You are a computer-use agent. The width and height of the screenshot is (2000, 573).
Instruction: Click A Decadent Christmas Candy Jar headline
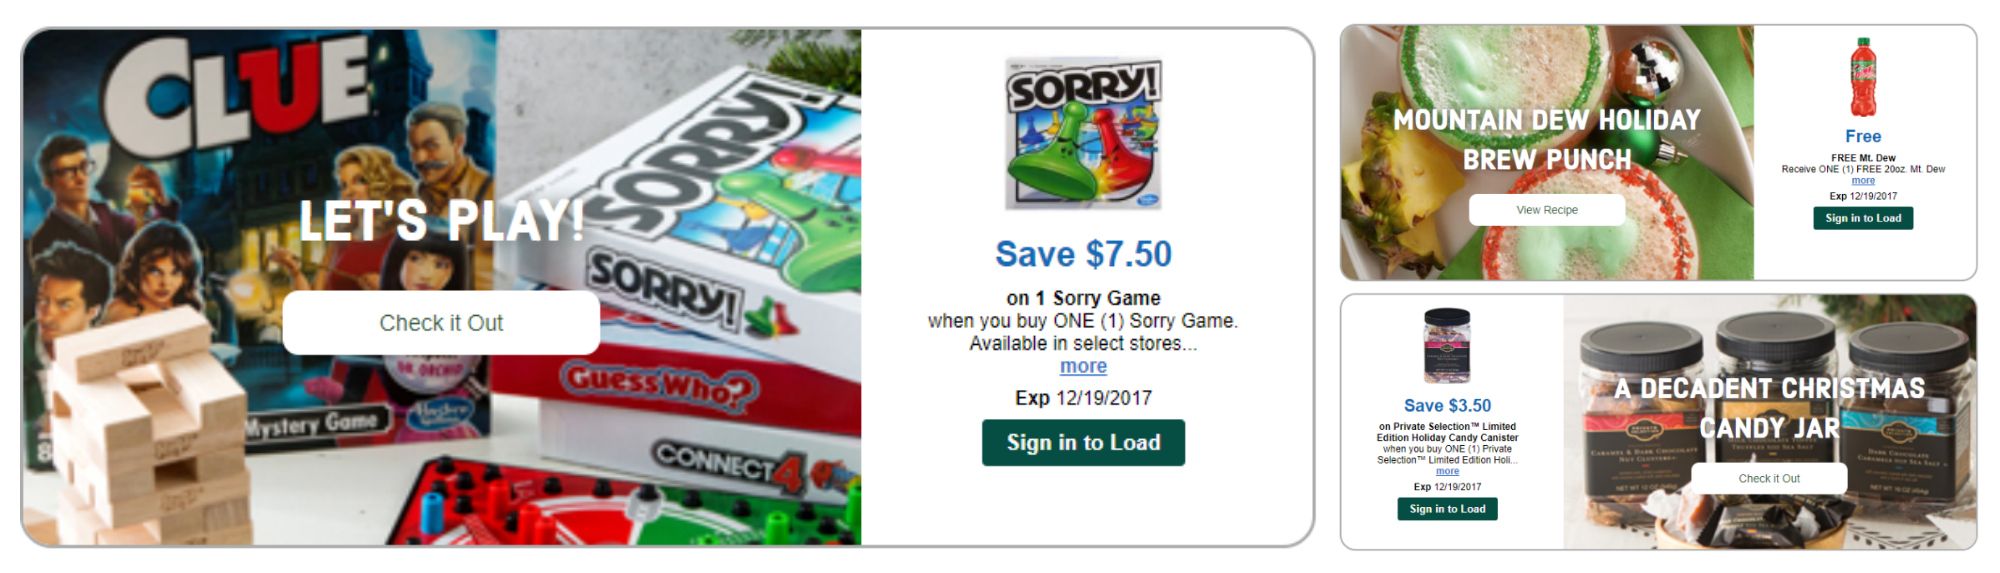point(1769,408)
